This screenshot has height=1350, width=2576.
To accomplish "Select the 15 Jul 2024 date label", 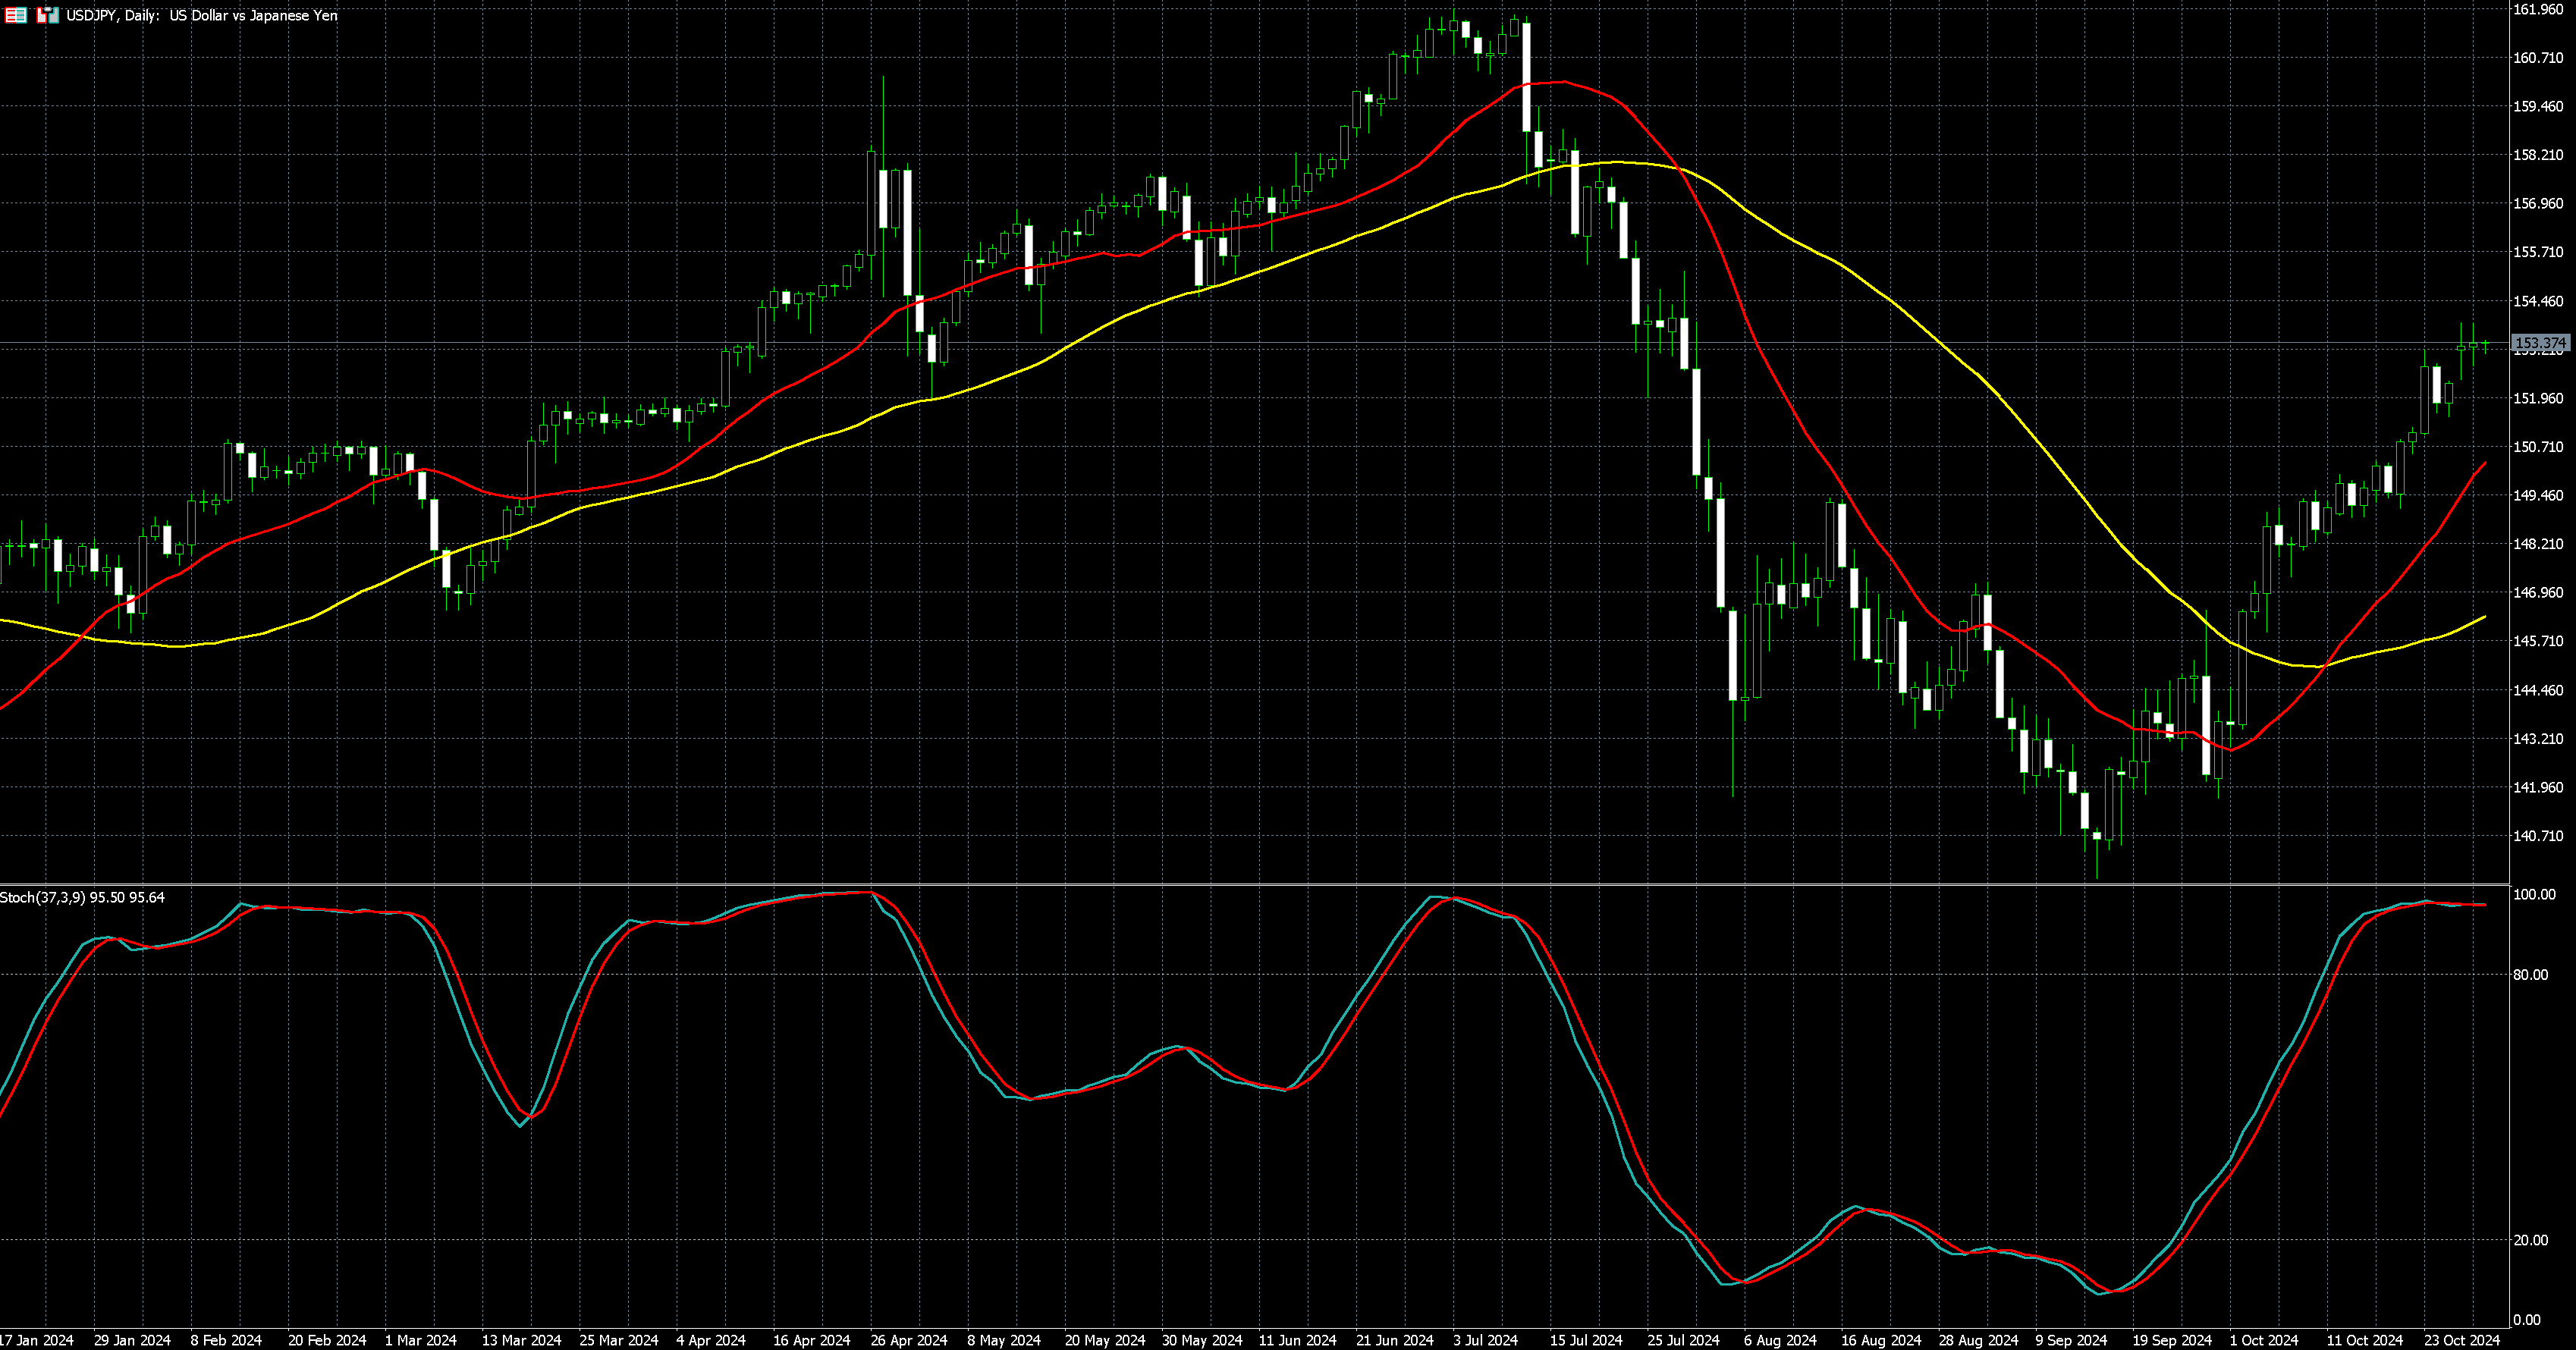I will point(1585,1340).
